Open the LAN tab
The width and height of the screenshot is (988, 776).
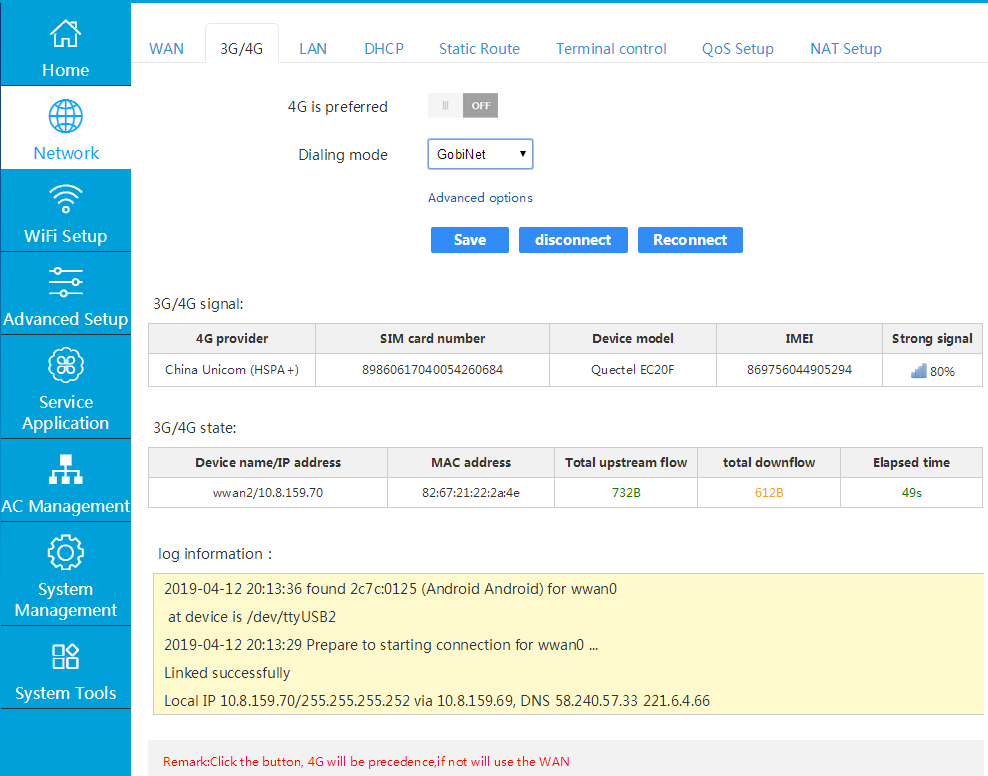(312, 48)
